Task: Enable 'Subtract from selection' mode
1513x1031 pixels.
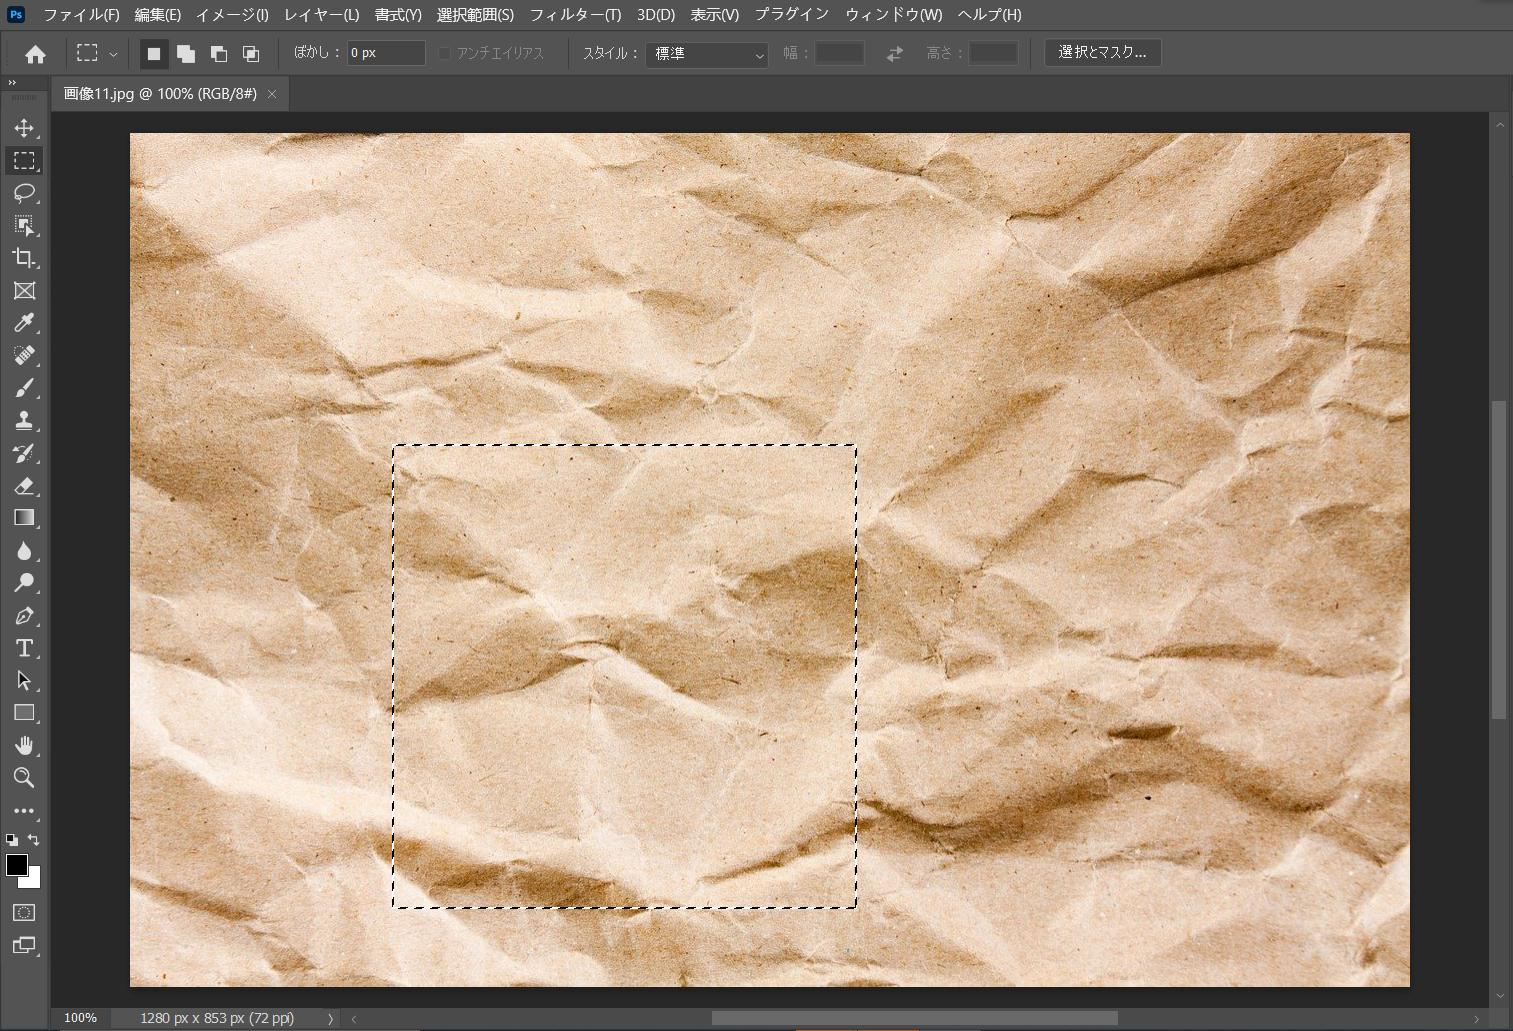Action: tap(218, 54)
